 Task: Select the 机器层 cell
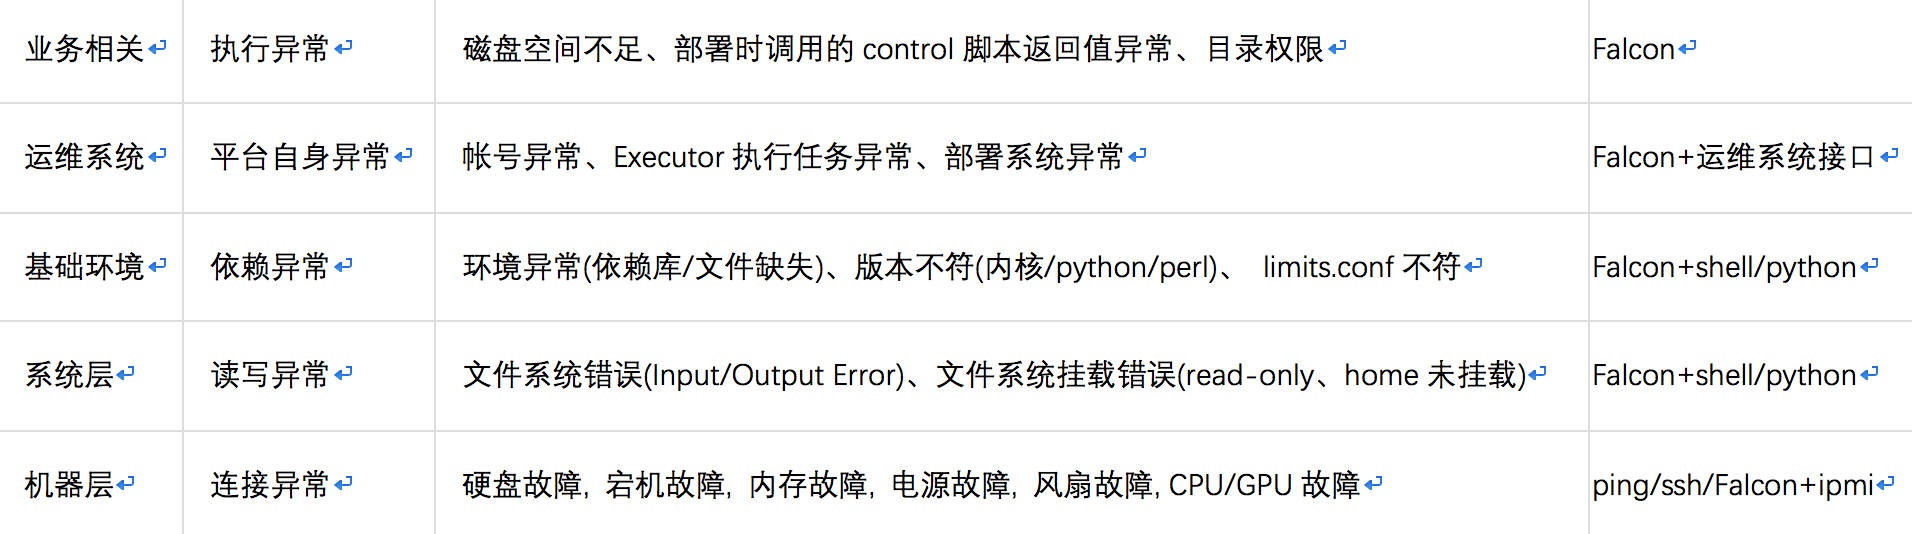pyautogui.click(x=69, y=485)
